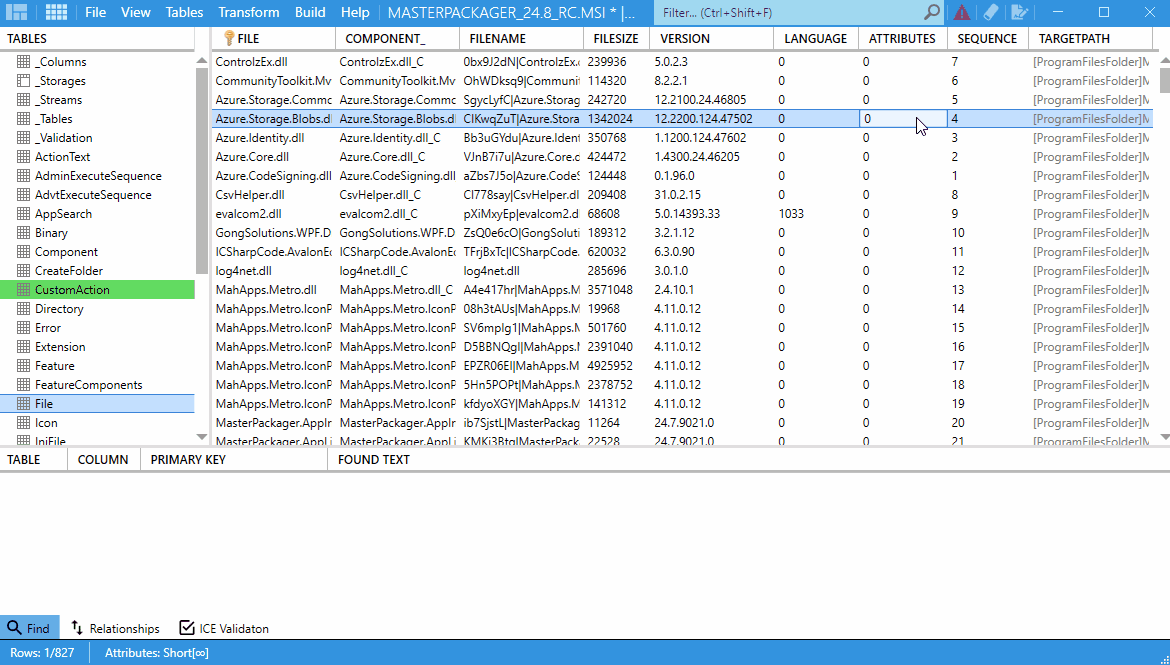Click the FOUND TEXT column header
The height and width of the screenshot is (665, 1170).
[x=373, y=460]
